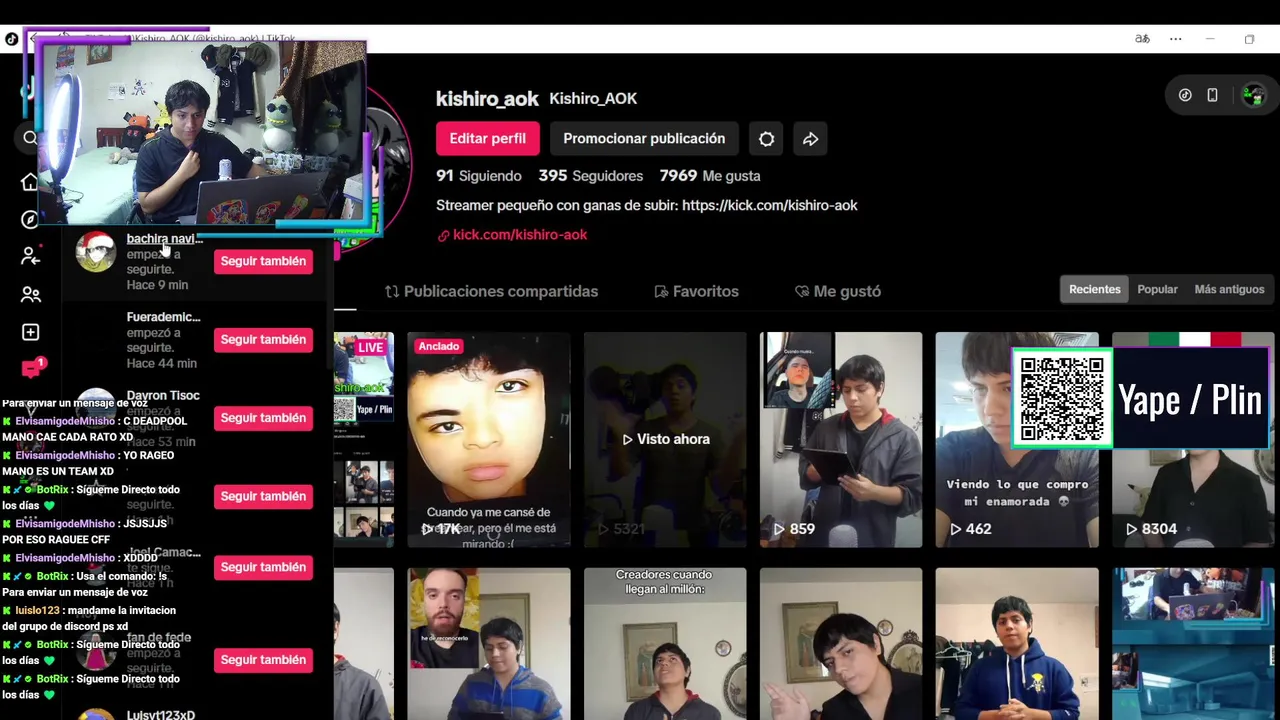Go to the Home feed icon

pos(30,182)
